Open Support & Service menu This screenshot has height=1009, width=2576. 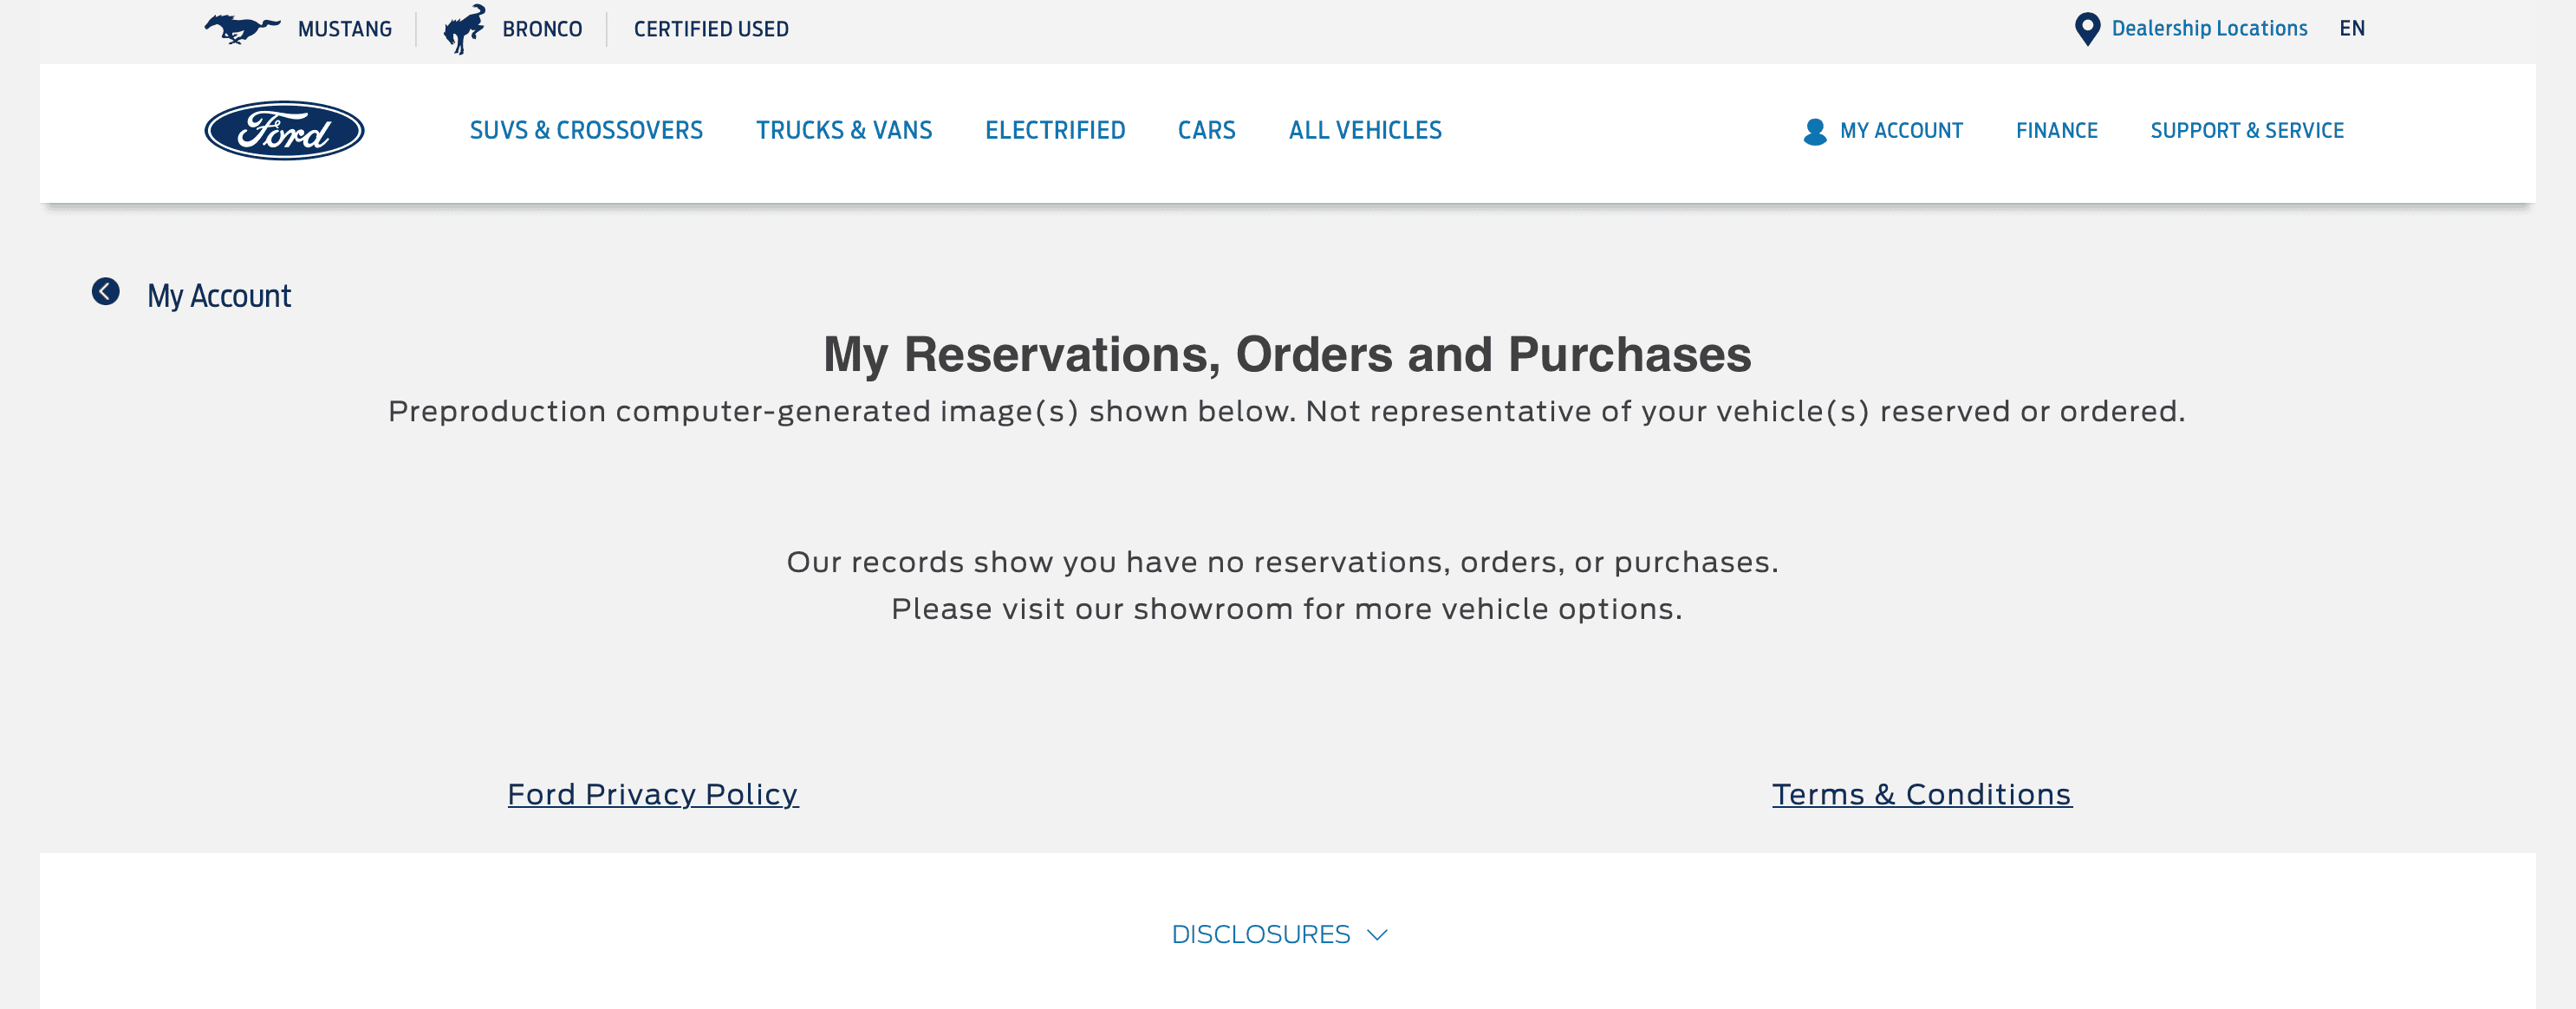coord(2246,131)
